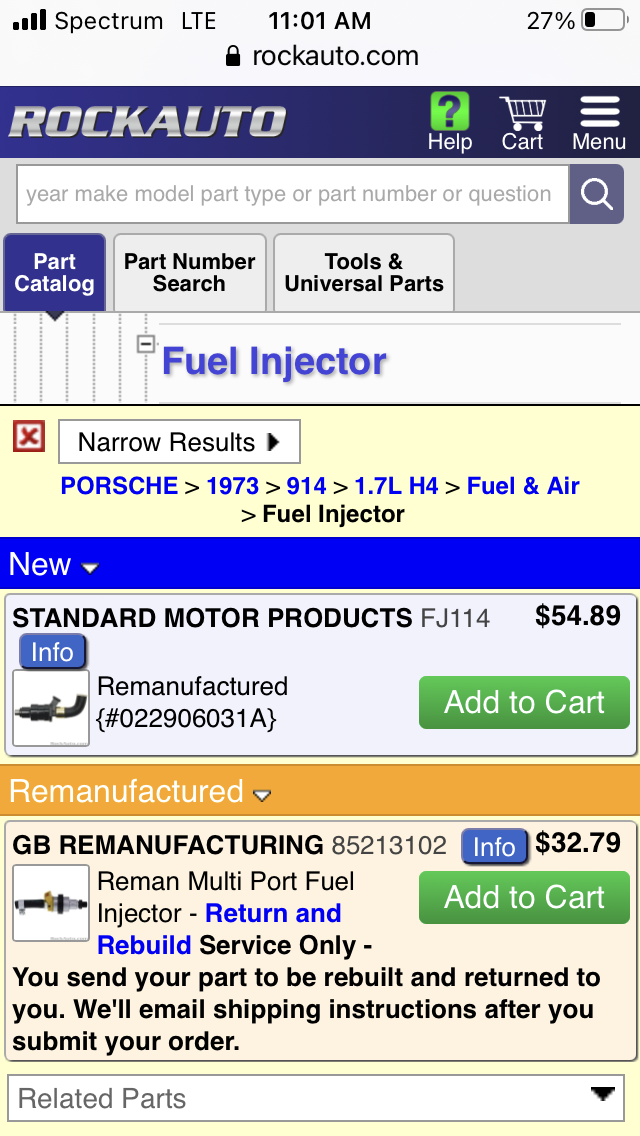The height and width of the screenshot is (1136, 640).
Task: Open the Related Parts dropdown
Action: point(316,1099)
